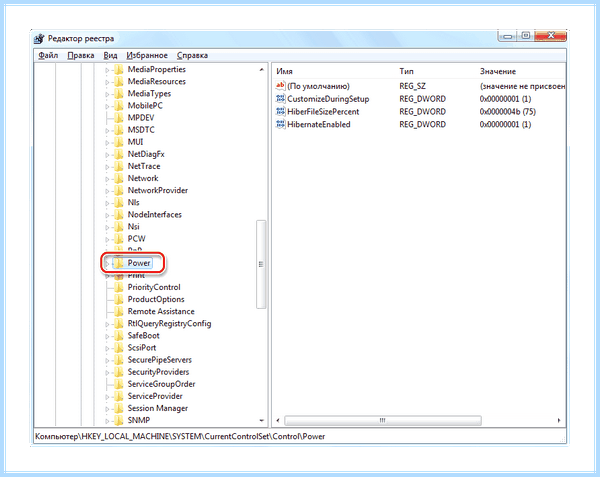Expand the ServiceProvider key

pyautogui.click(x=107, y=397)
